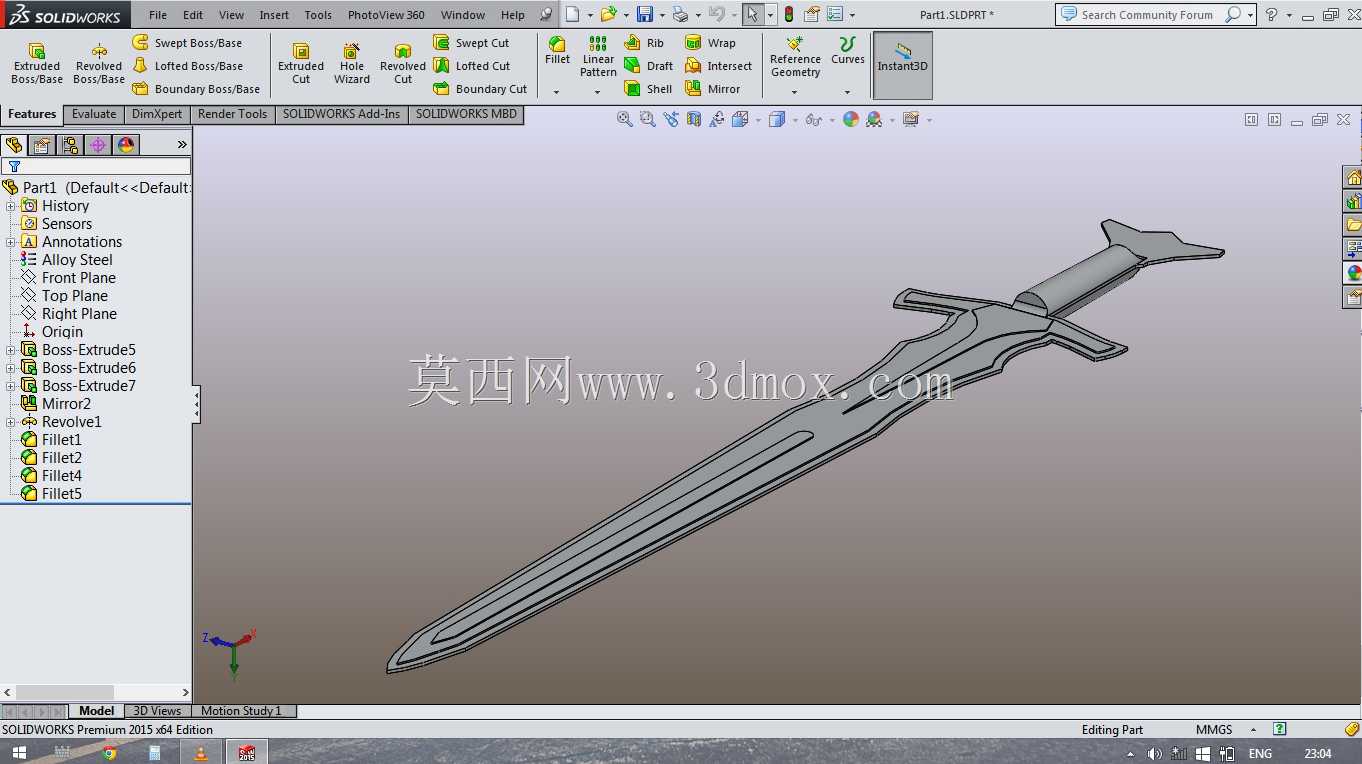Open the Curves dropdown
Viewport: 1362px width, 764px height.
(847, 92)
